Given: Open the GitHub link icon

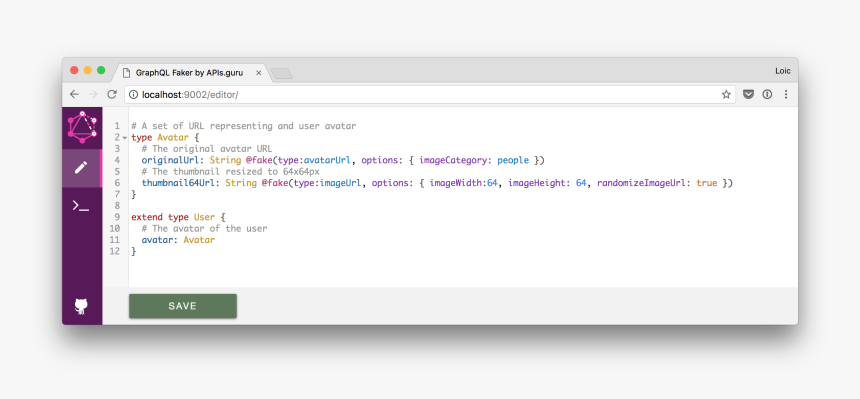Looking at the screenshot, I should (81, 306).
